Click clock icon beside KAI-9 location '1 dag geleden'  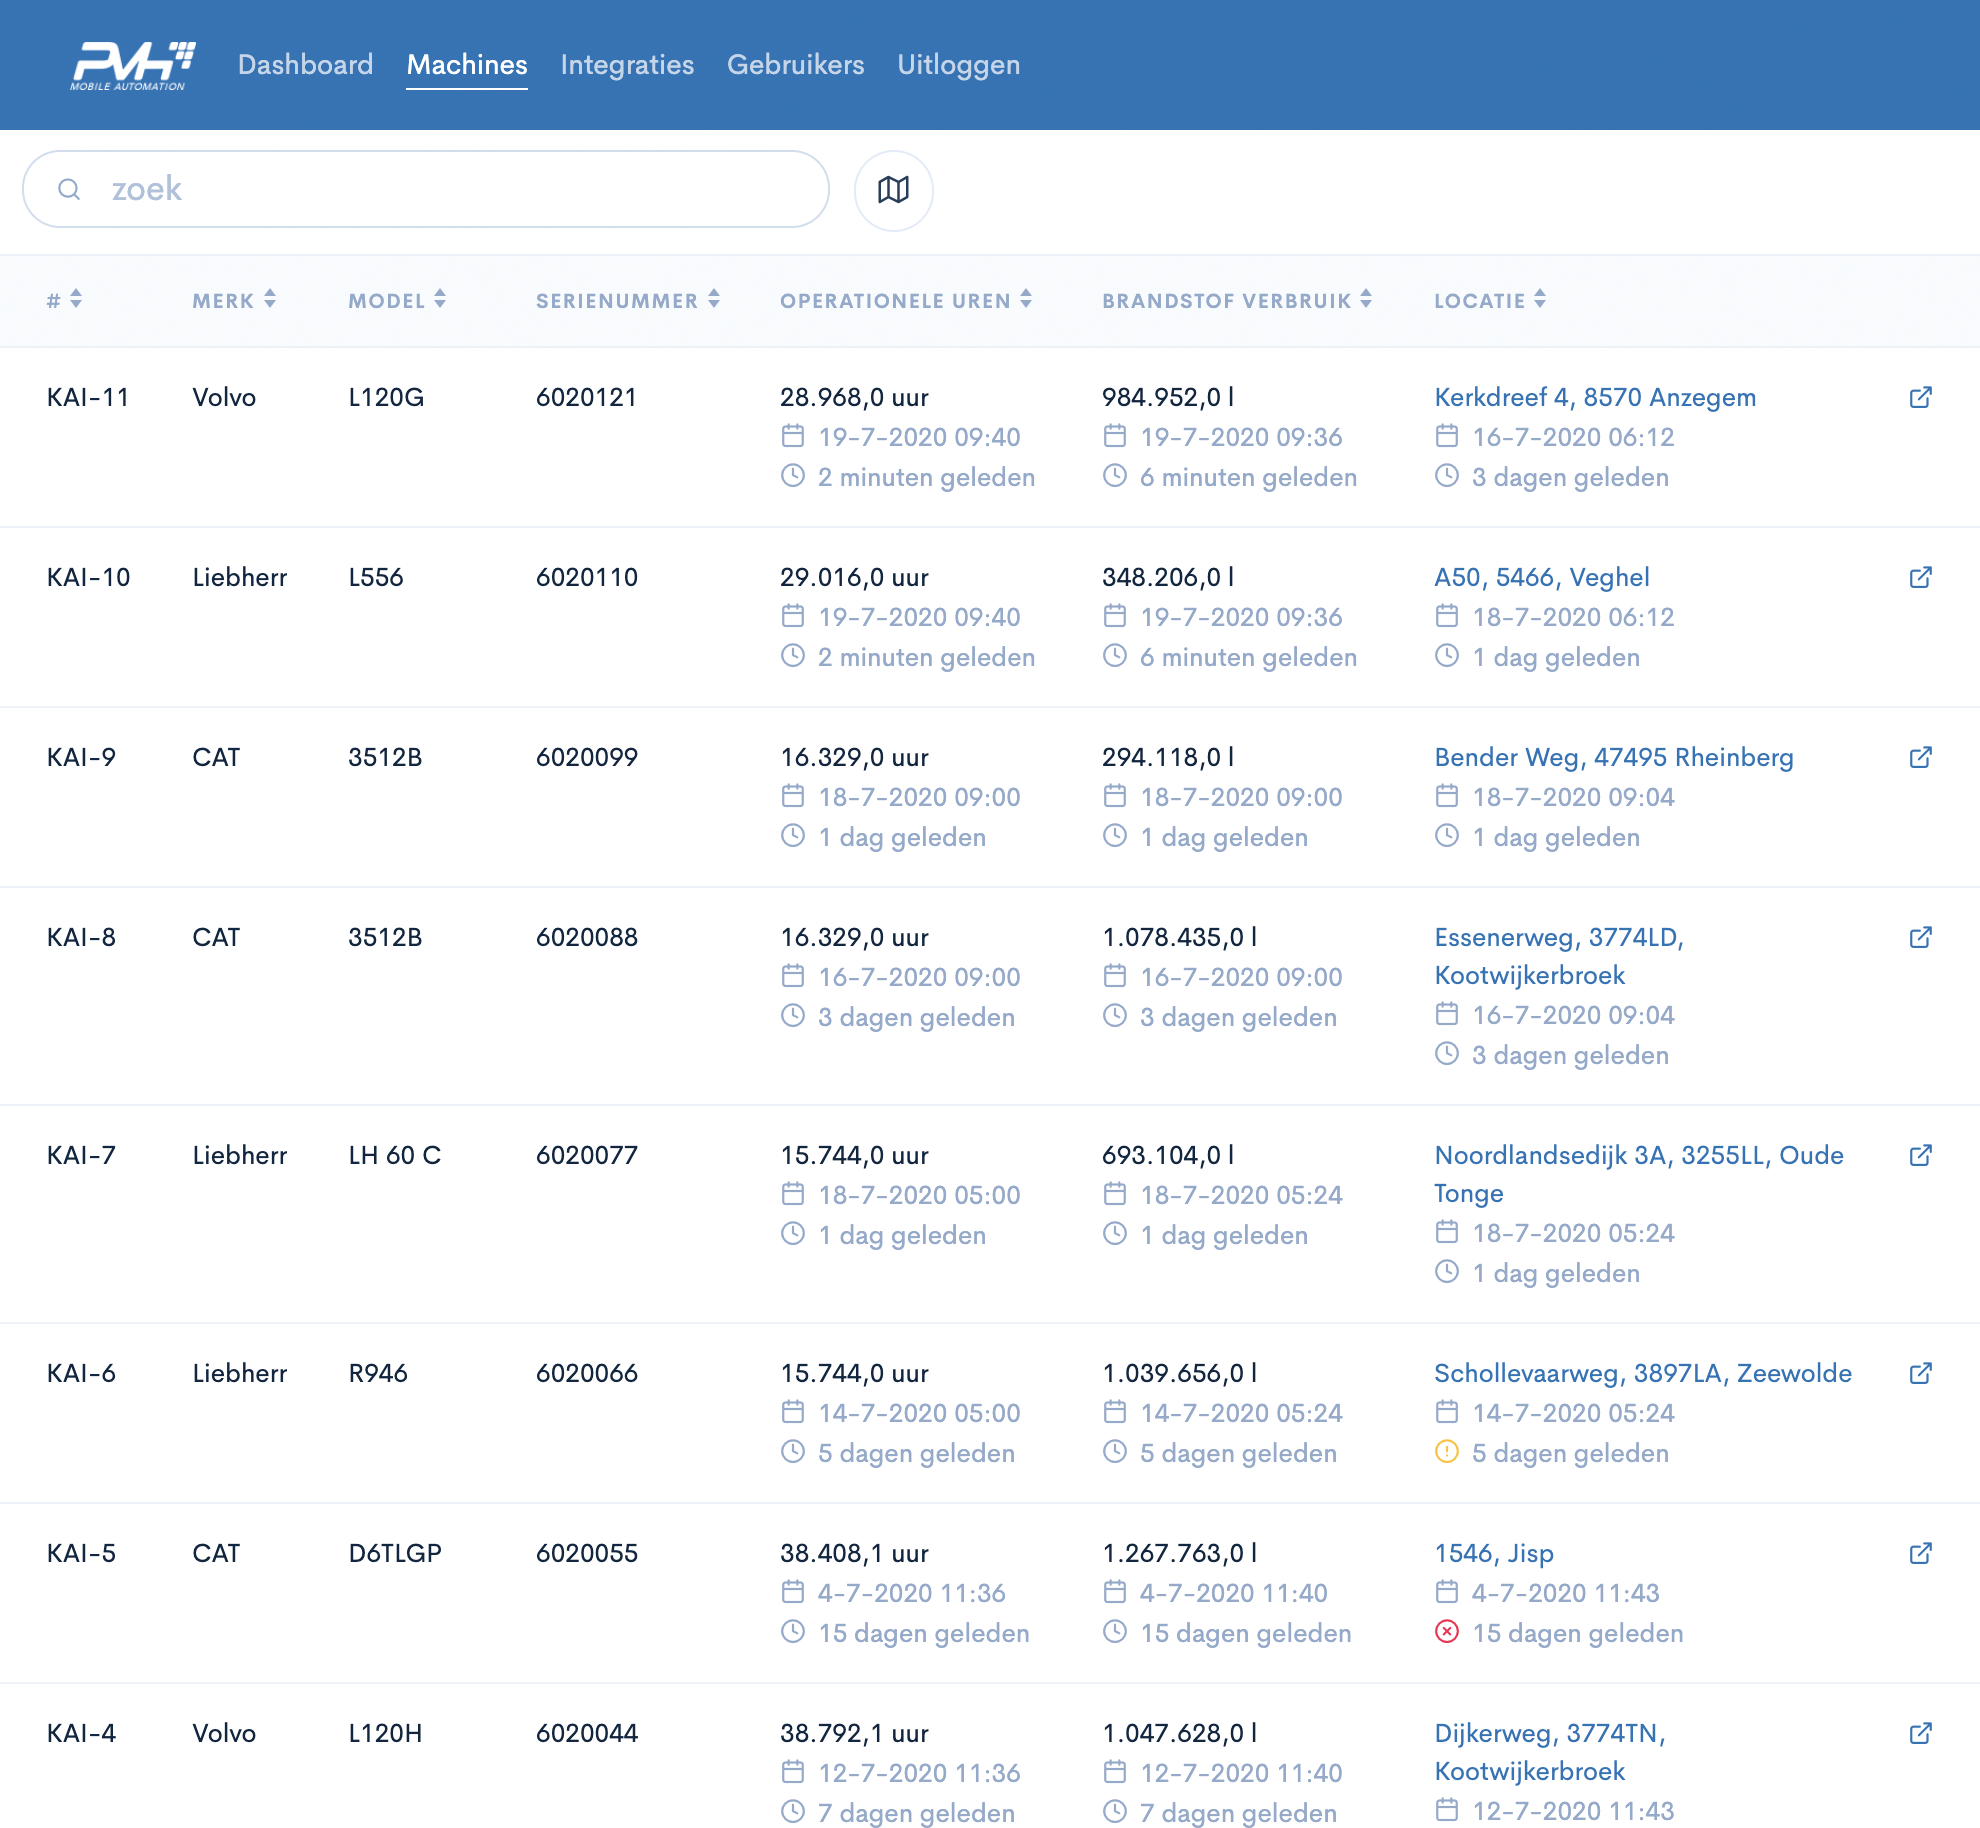(x=1447, y=836)
